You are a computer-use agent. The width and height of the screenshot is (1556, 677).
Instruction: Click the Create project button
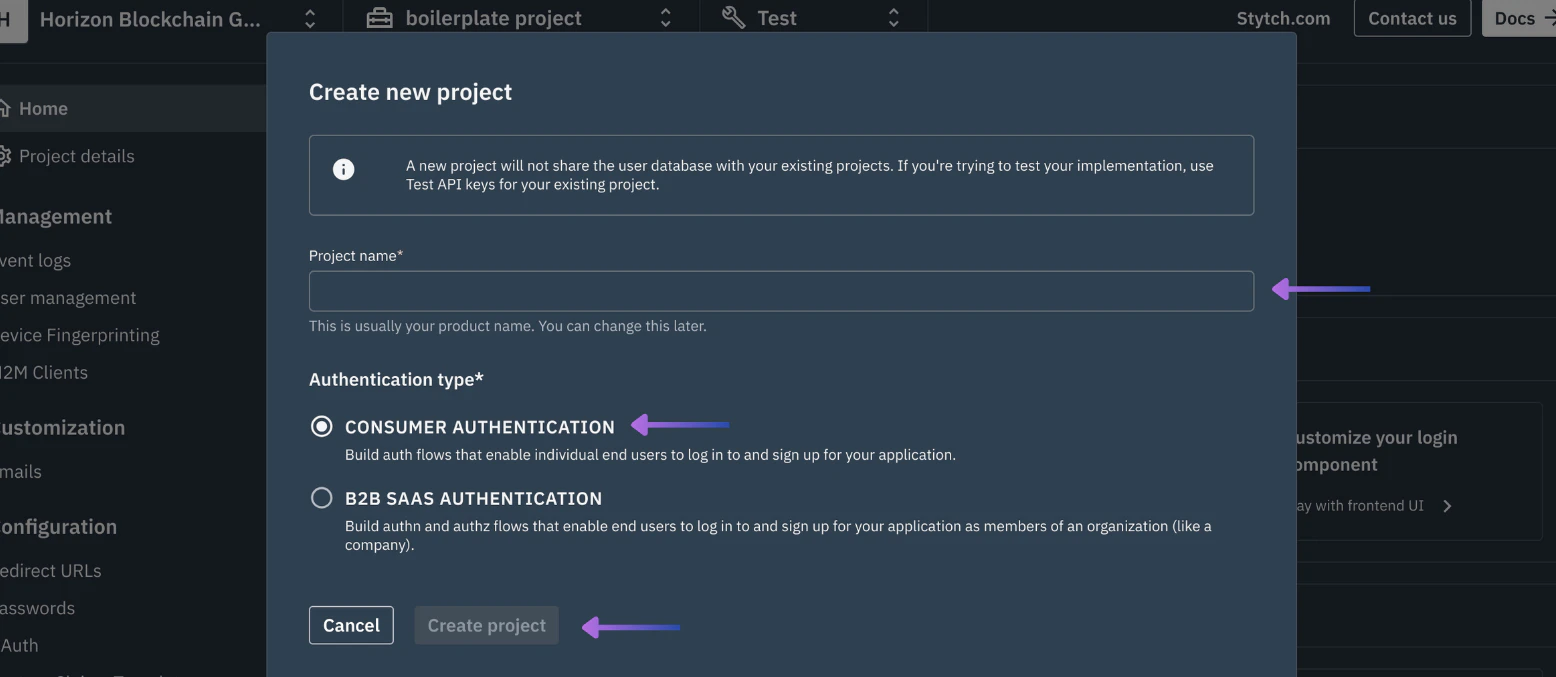[x=486, y=625]
